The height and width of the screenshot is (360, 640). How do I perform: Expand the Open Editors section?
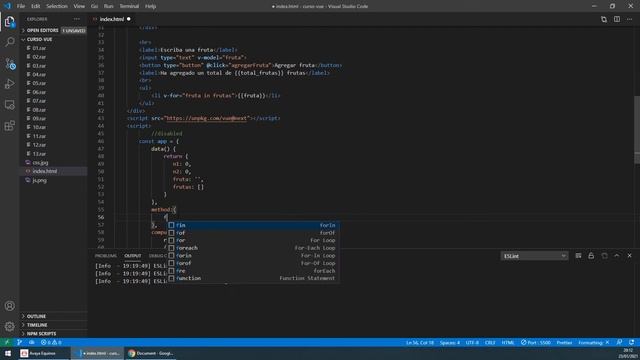[54, 30]
